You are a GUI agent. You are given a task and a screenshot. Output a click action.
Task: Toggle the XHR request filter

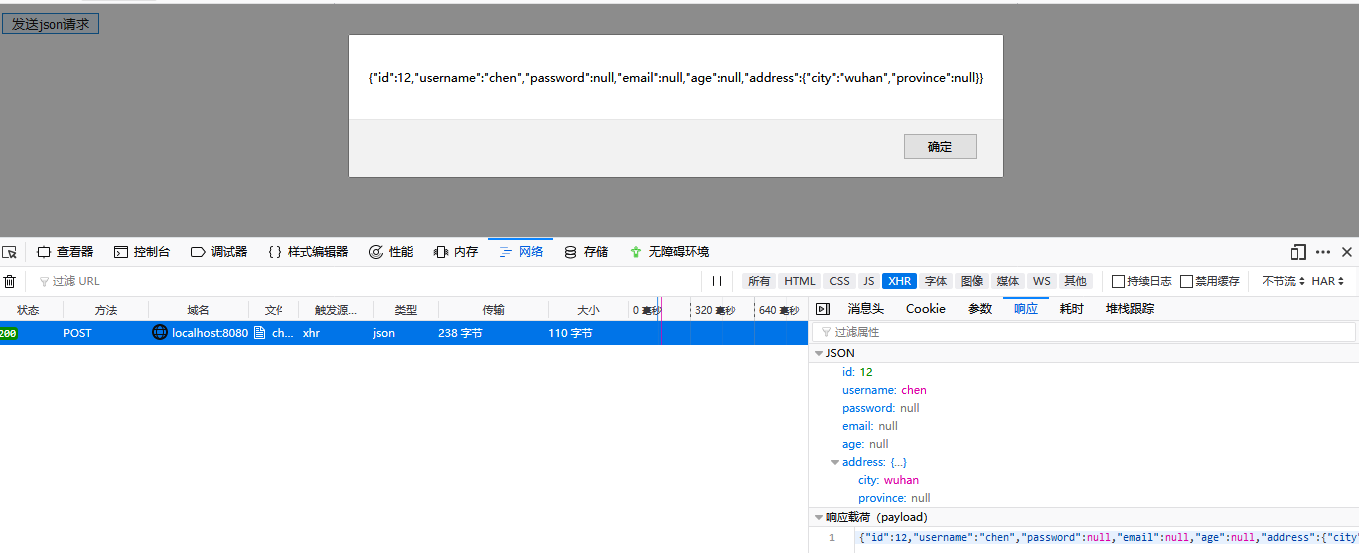(900, 282)
